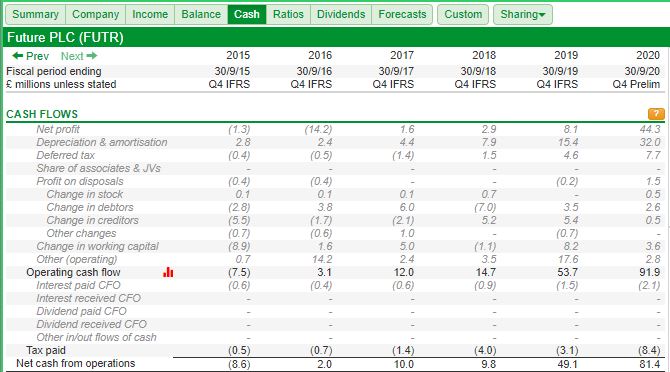Click the 2017 Operating cash flow value 12.0

tap(404, 272)
